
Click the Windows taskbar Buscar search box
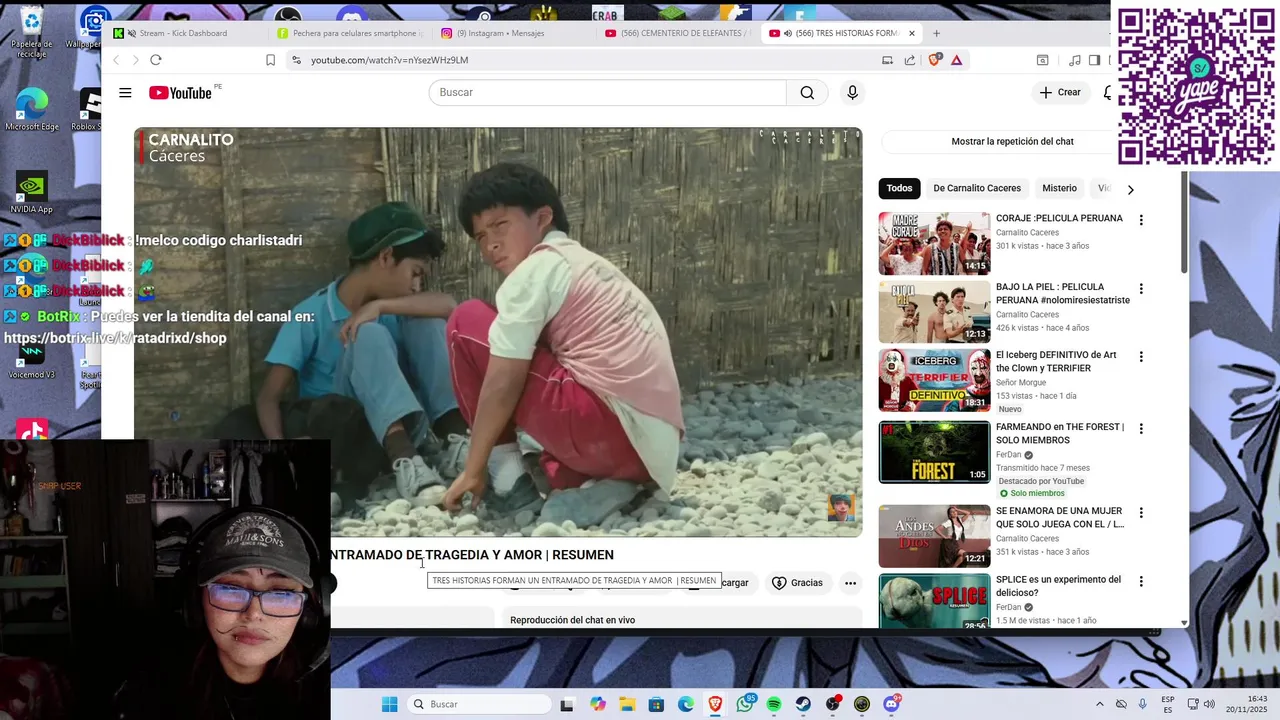pyautogui.click(x=481, y=704)
